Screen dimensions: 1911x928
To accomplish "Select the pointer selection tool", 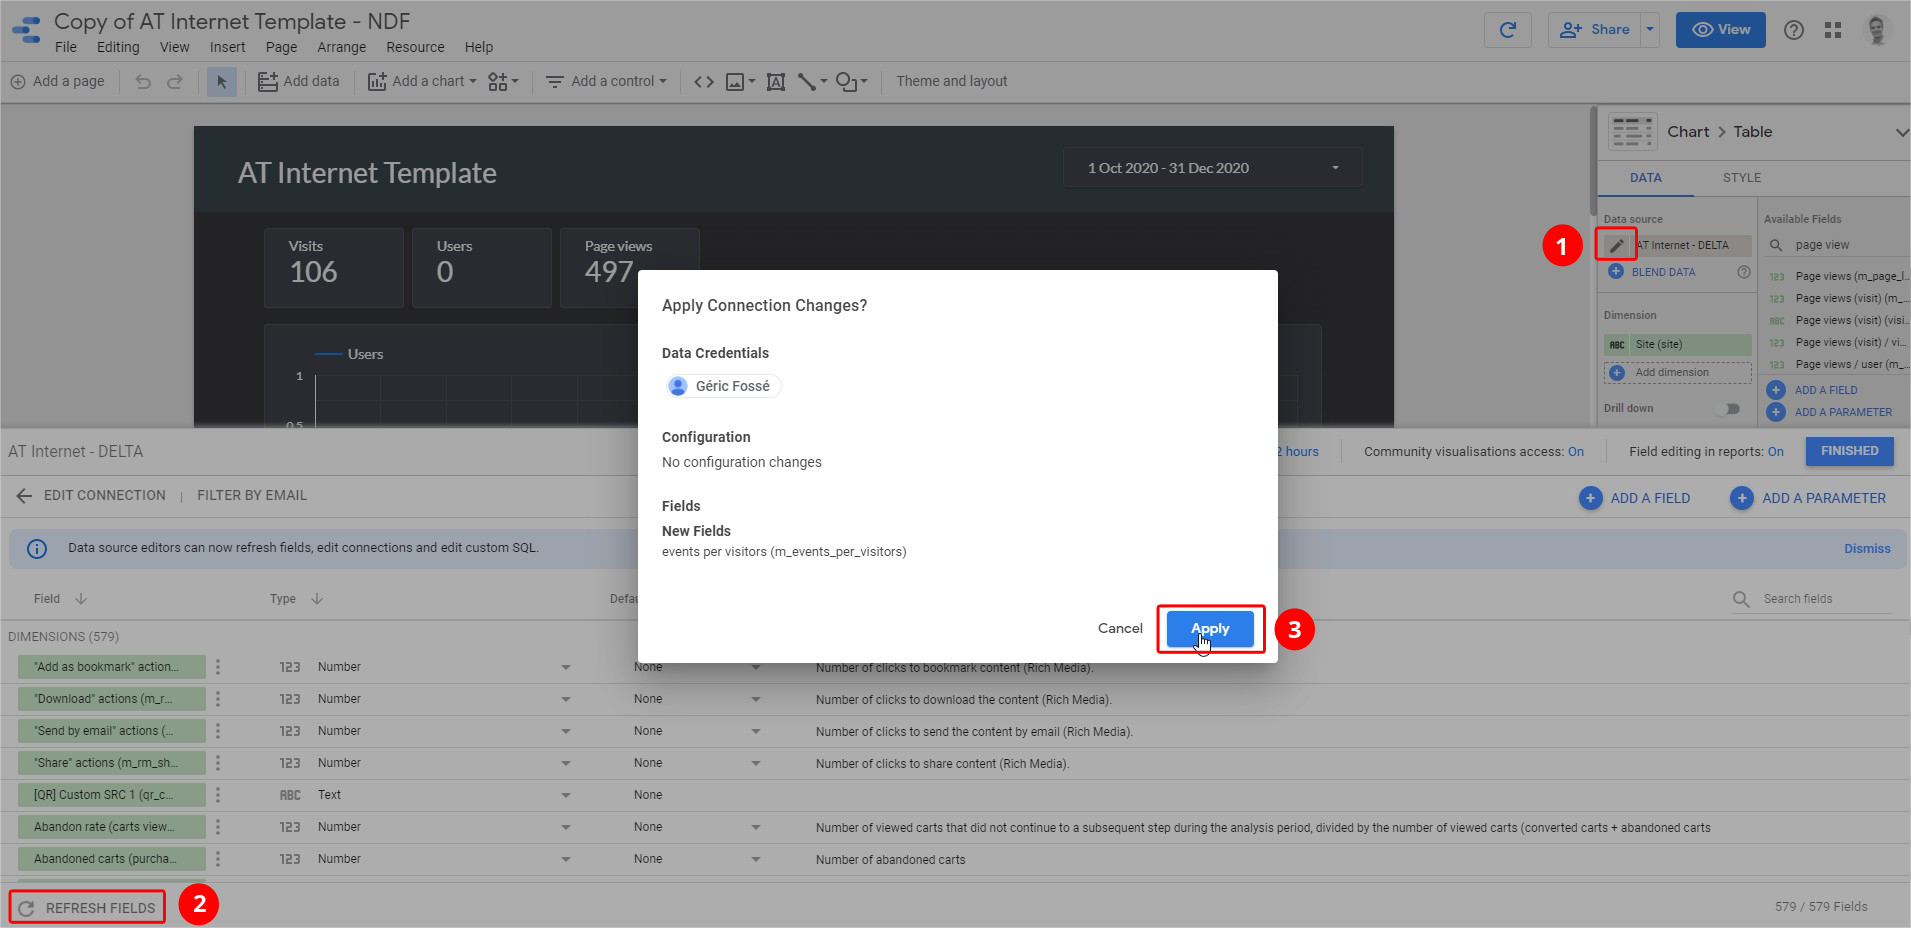I will pyautogui.click(x=222, y=81).
